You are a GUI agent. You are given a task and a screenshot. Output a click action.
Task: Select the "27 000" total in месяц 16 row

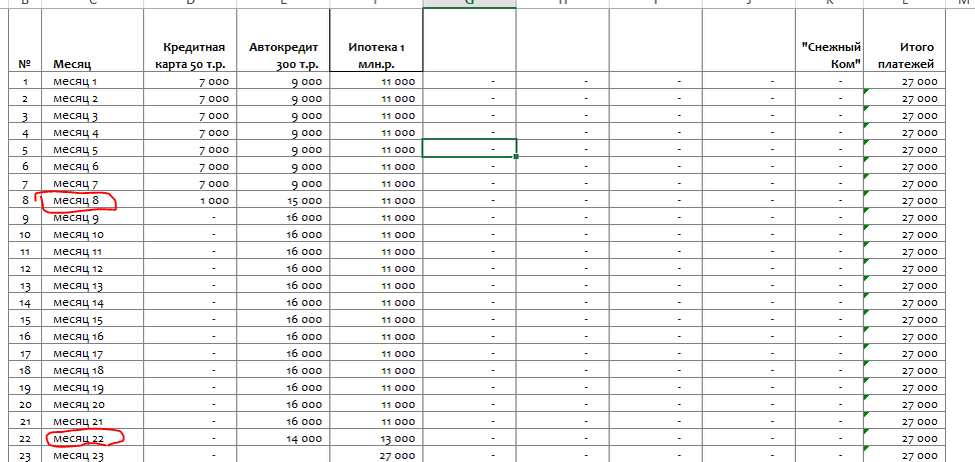click(903, 336)
